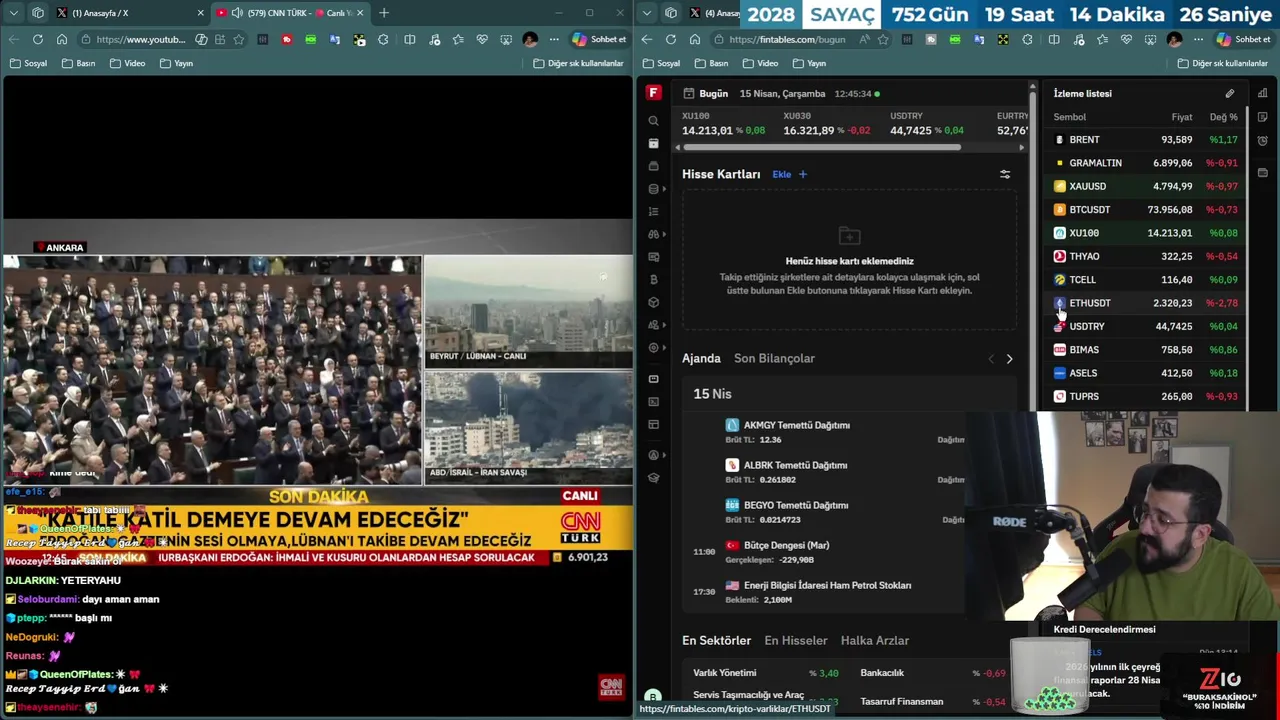The height and width of the screenshot is (720, 1280).
Task: Reload the YouTube page in left browser
Action: [x=38, y=39]
